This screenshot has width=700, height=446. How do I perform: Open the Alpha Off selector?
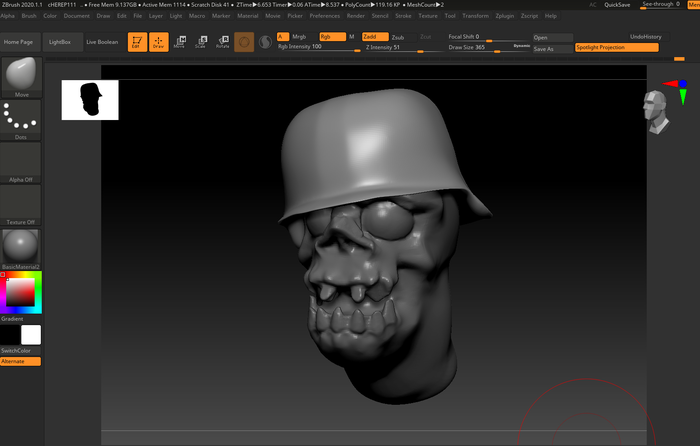(21, 162)
